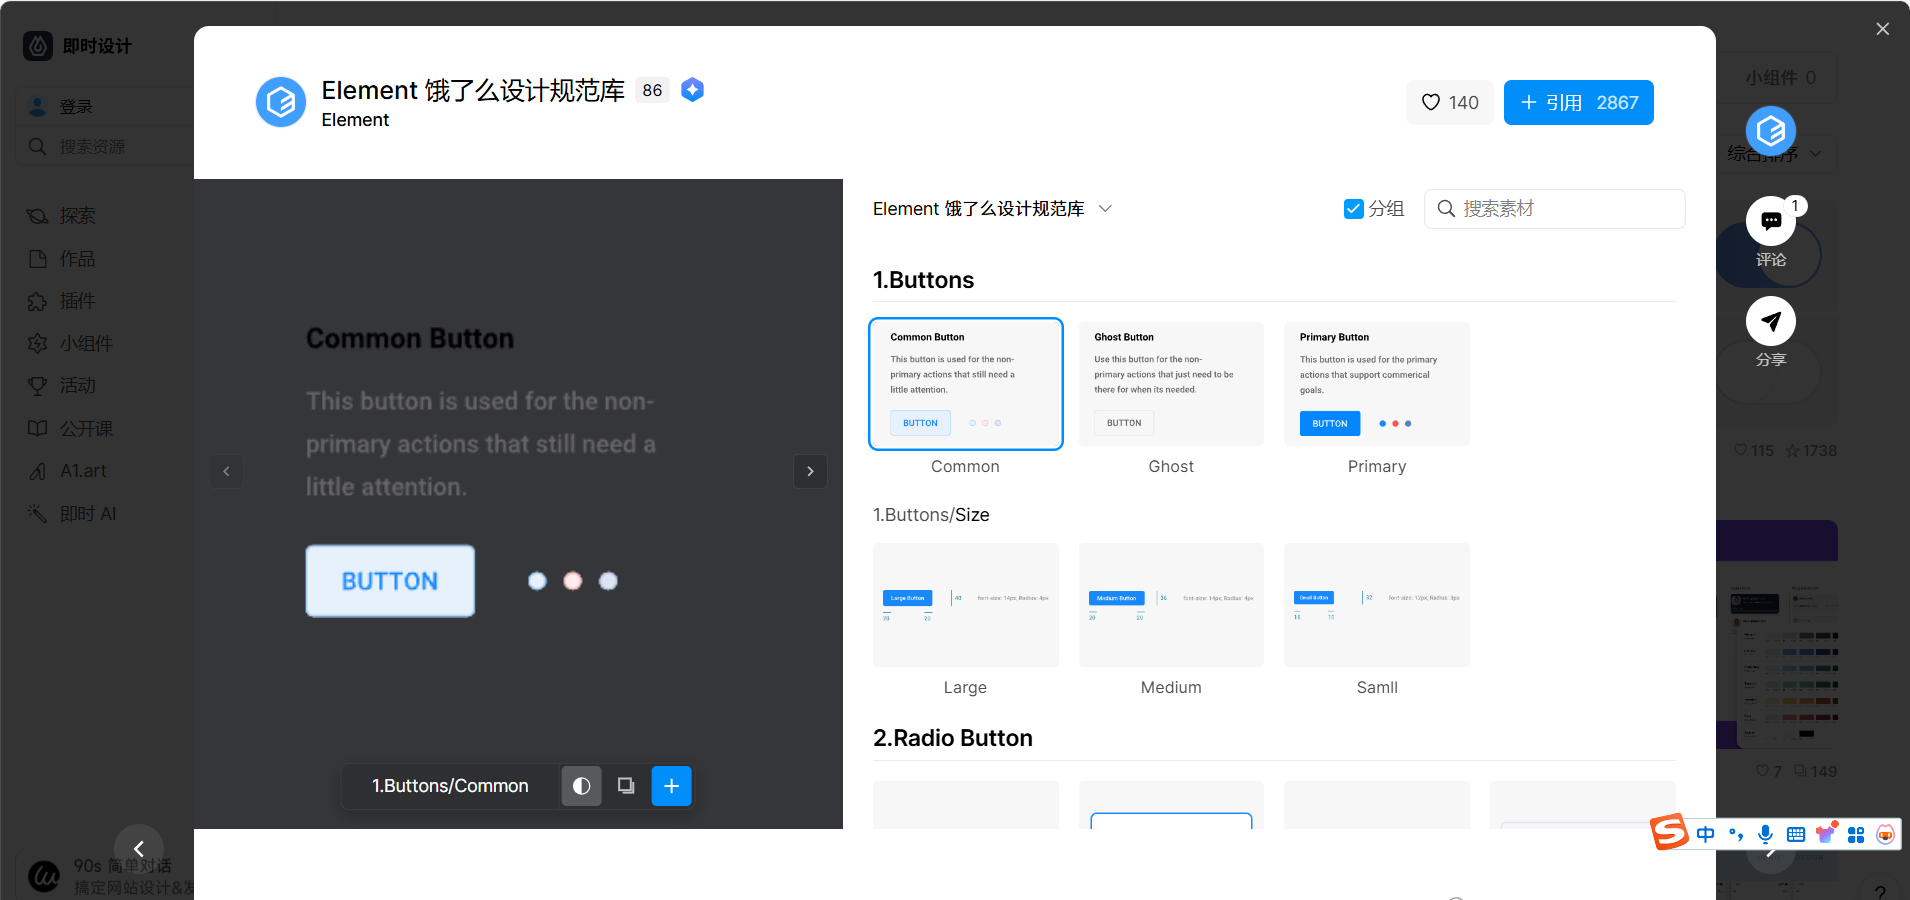Click the 1.Buttons/Common label in preview toolbar

tap(450, 786)
